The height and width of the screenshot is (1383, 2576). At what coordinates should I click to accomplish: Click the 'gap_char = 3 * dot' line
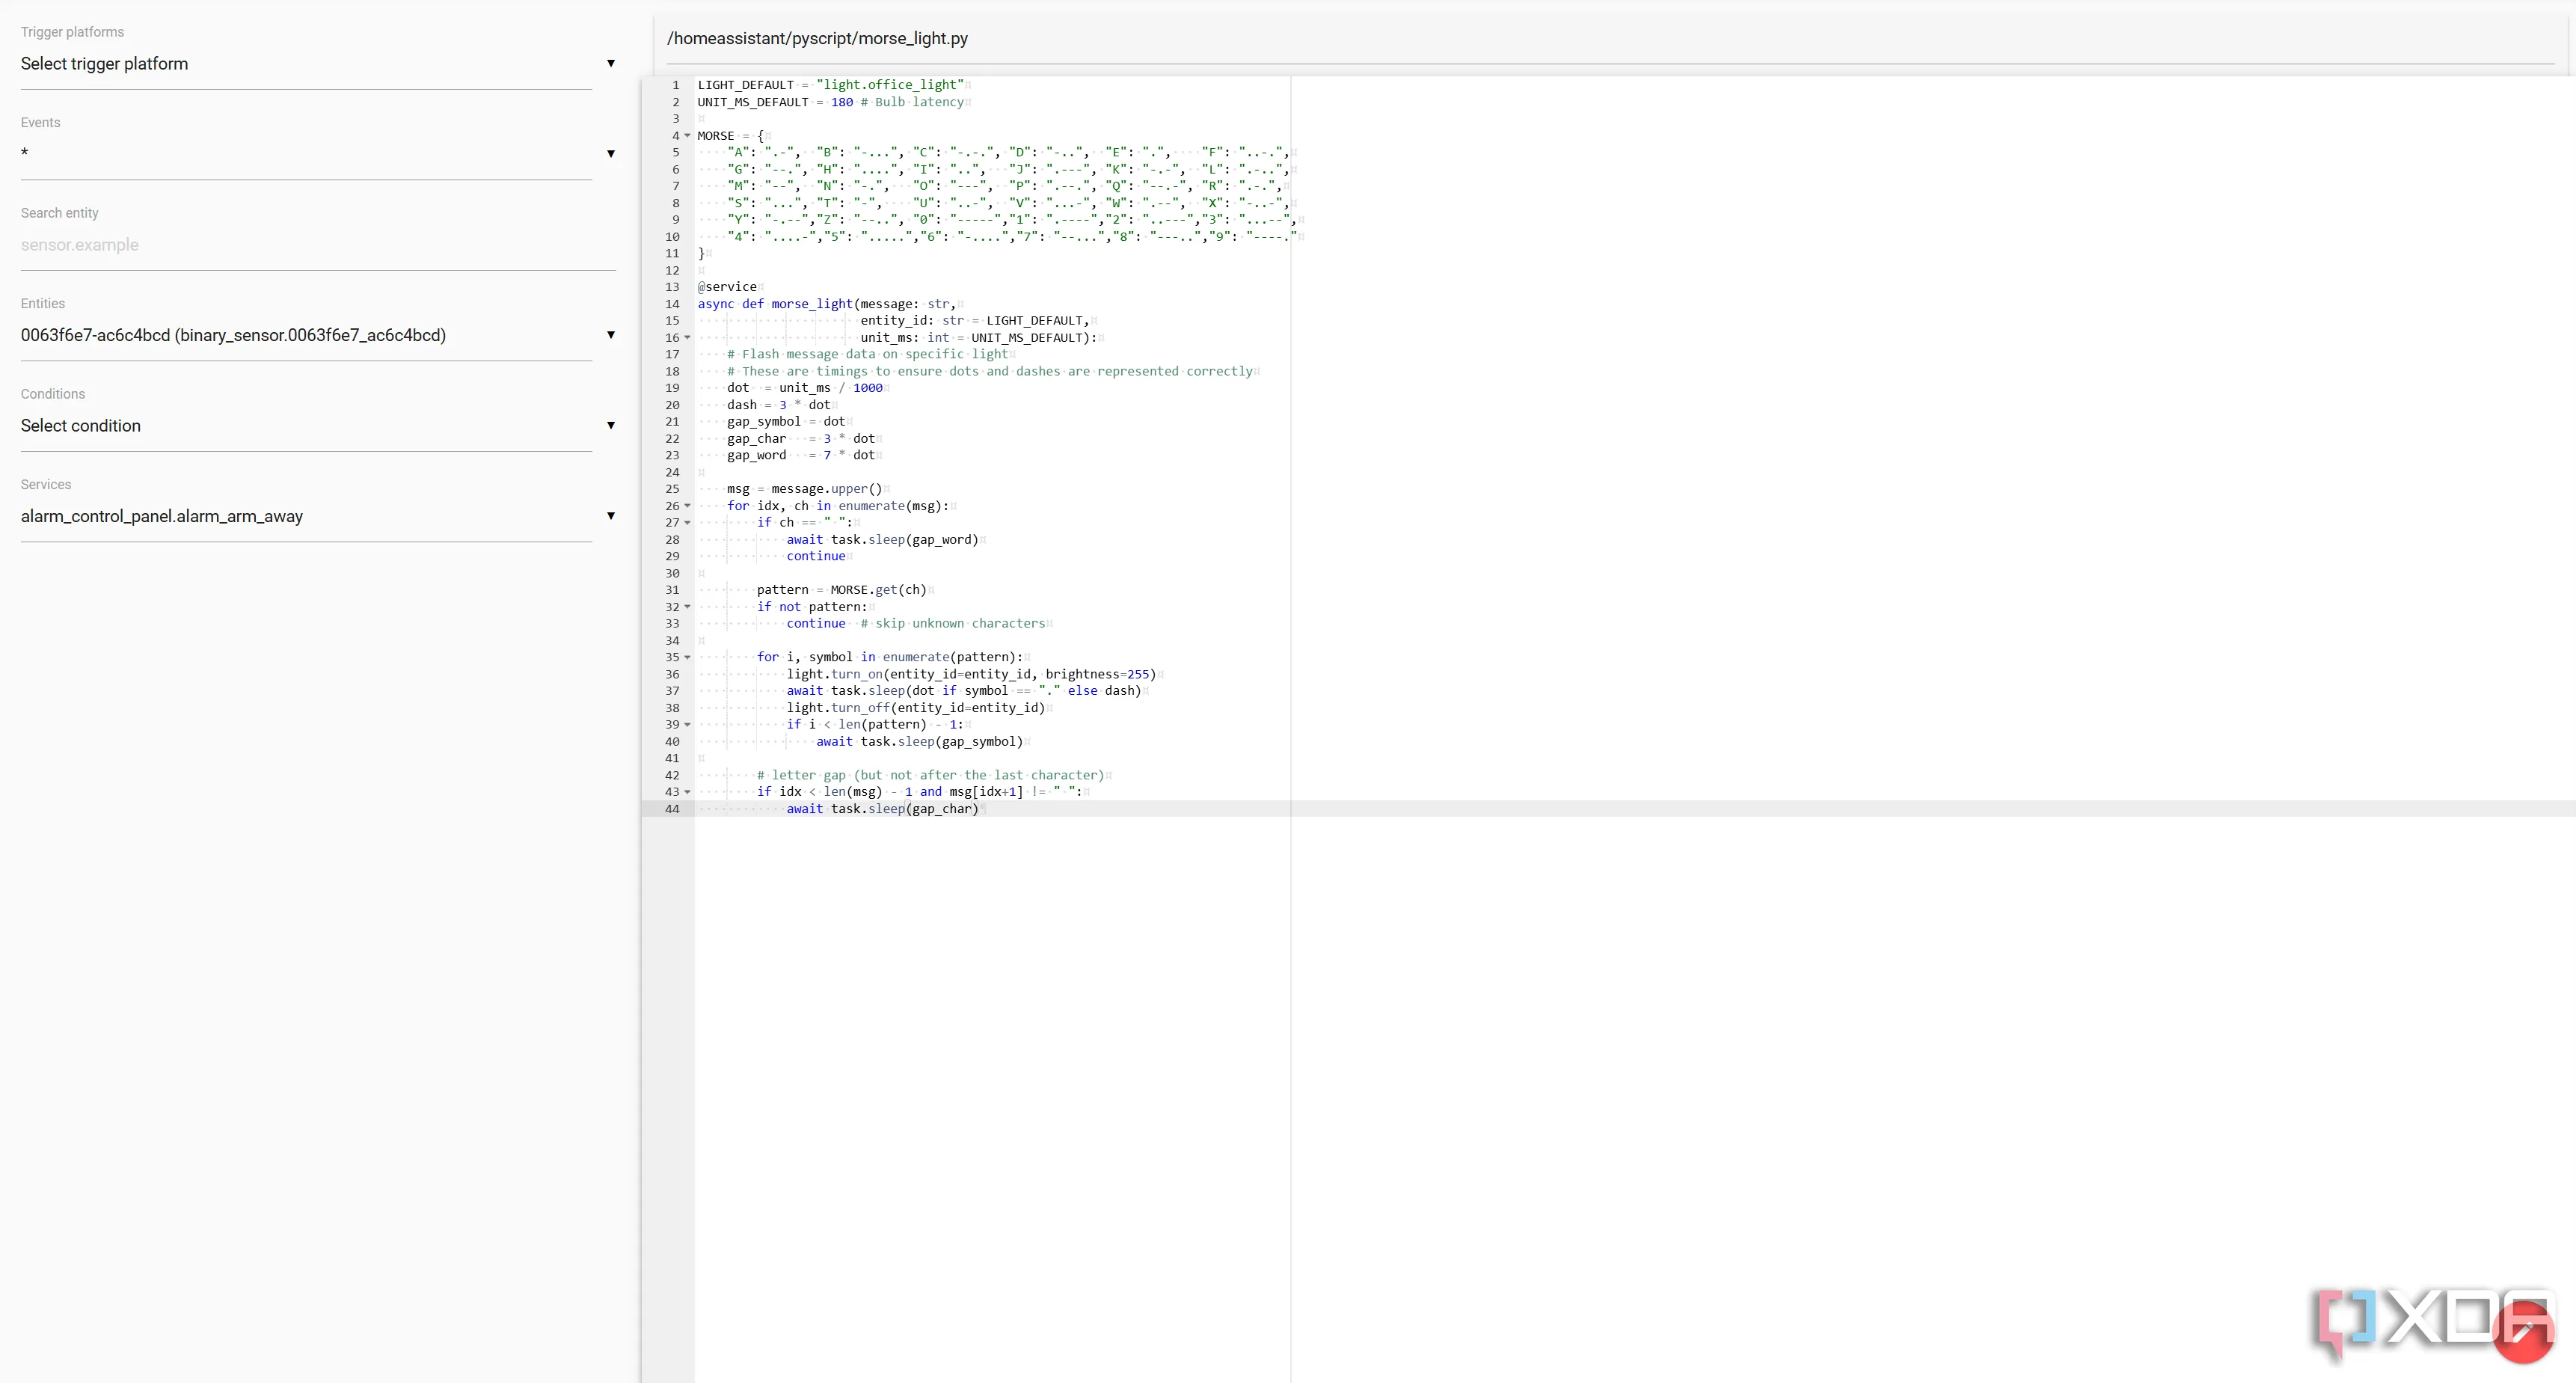pyautogui.click(x=801, y=439)
